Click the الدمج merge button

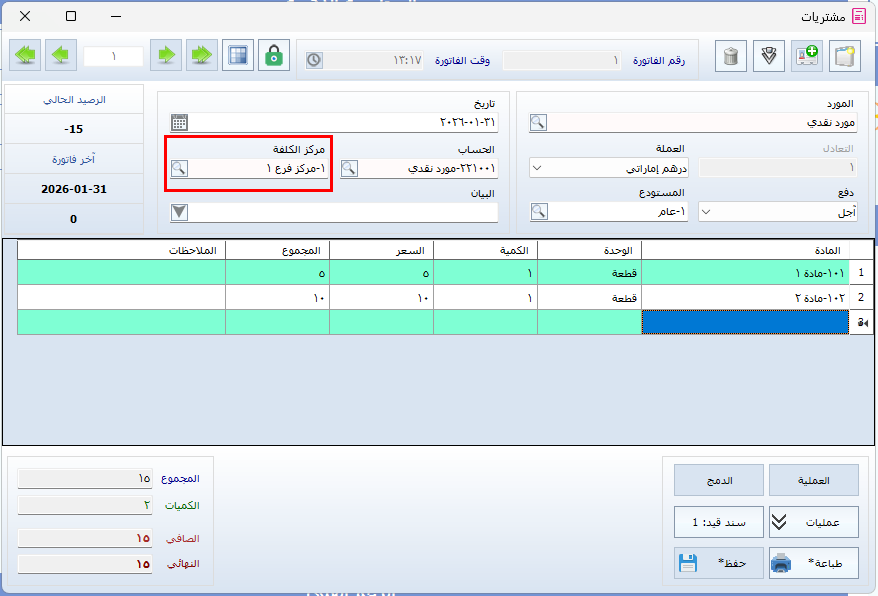click(x=719, y=480)
